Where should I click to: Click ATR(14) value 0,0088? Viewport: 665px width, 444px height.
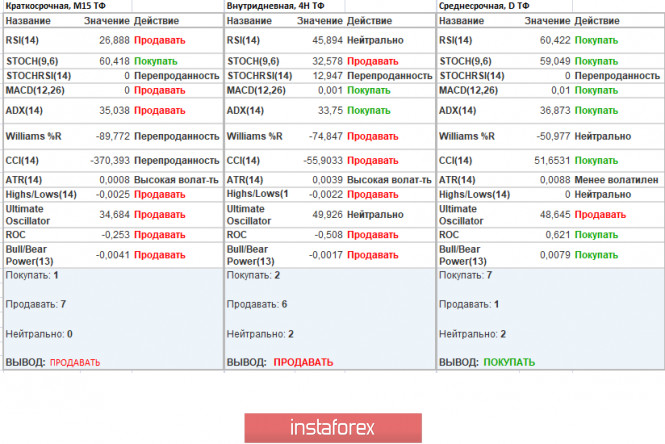click(555, 180)
